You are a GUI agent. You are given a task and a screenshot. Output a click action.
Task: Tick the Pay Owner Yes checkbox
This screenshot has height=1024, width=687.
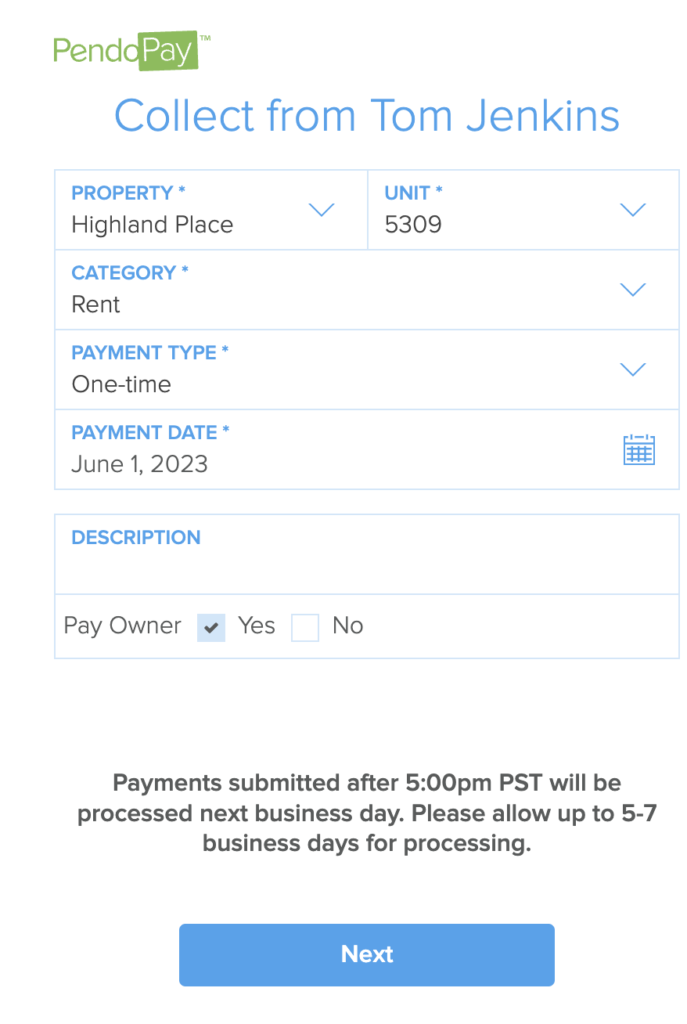(211, 628)
